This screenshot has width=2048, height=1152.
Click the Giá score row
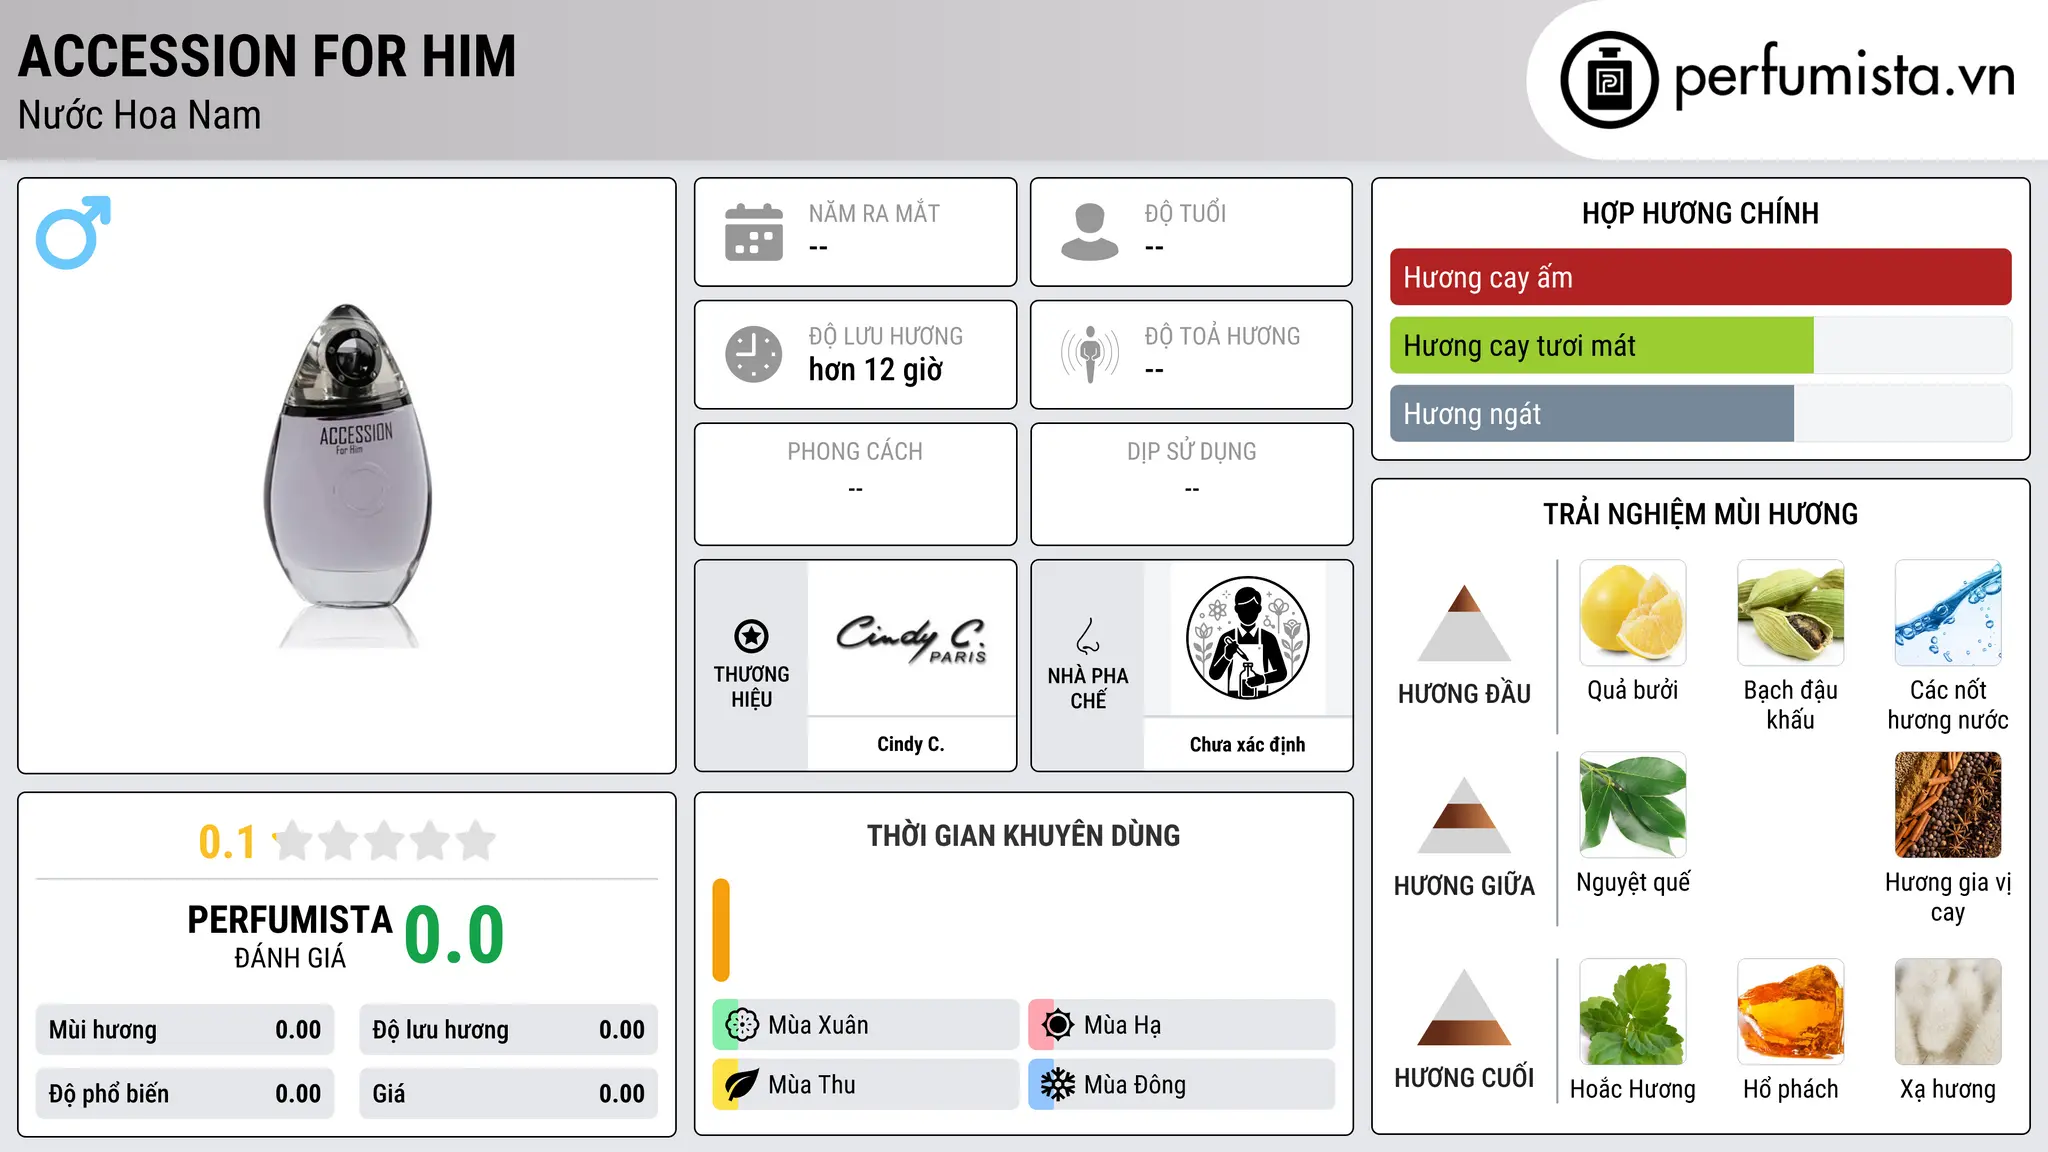click(508, 1094)
